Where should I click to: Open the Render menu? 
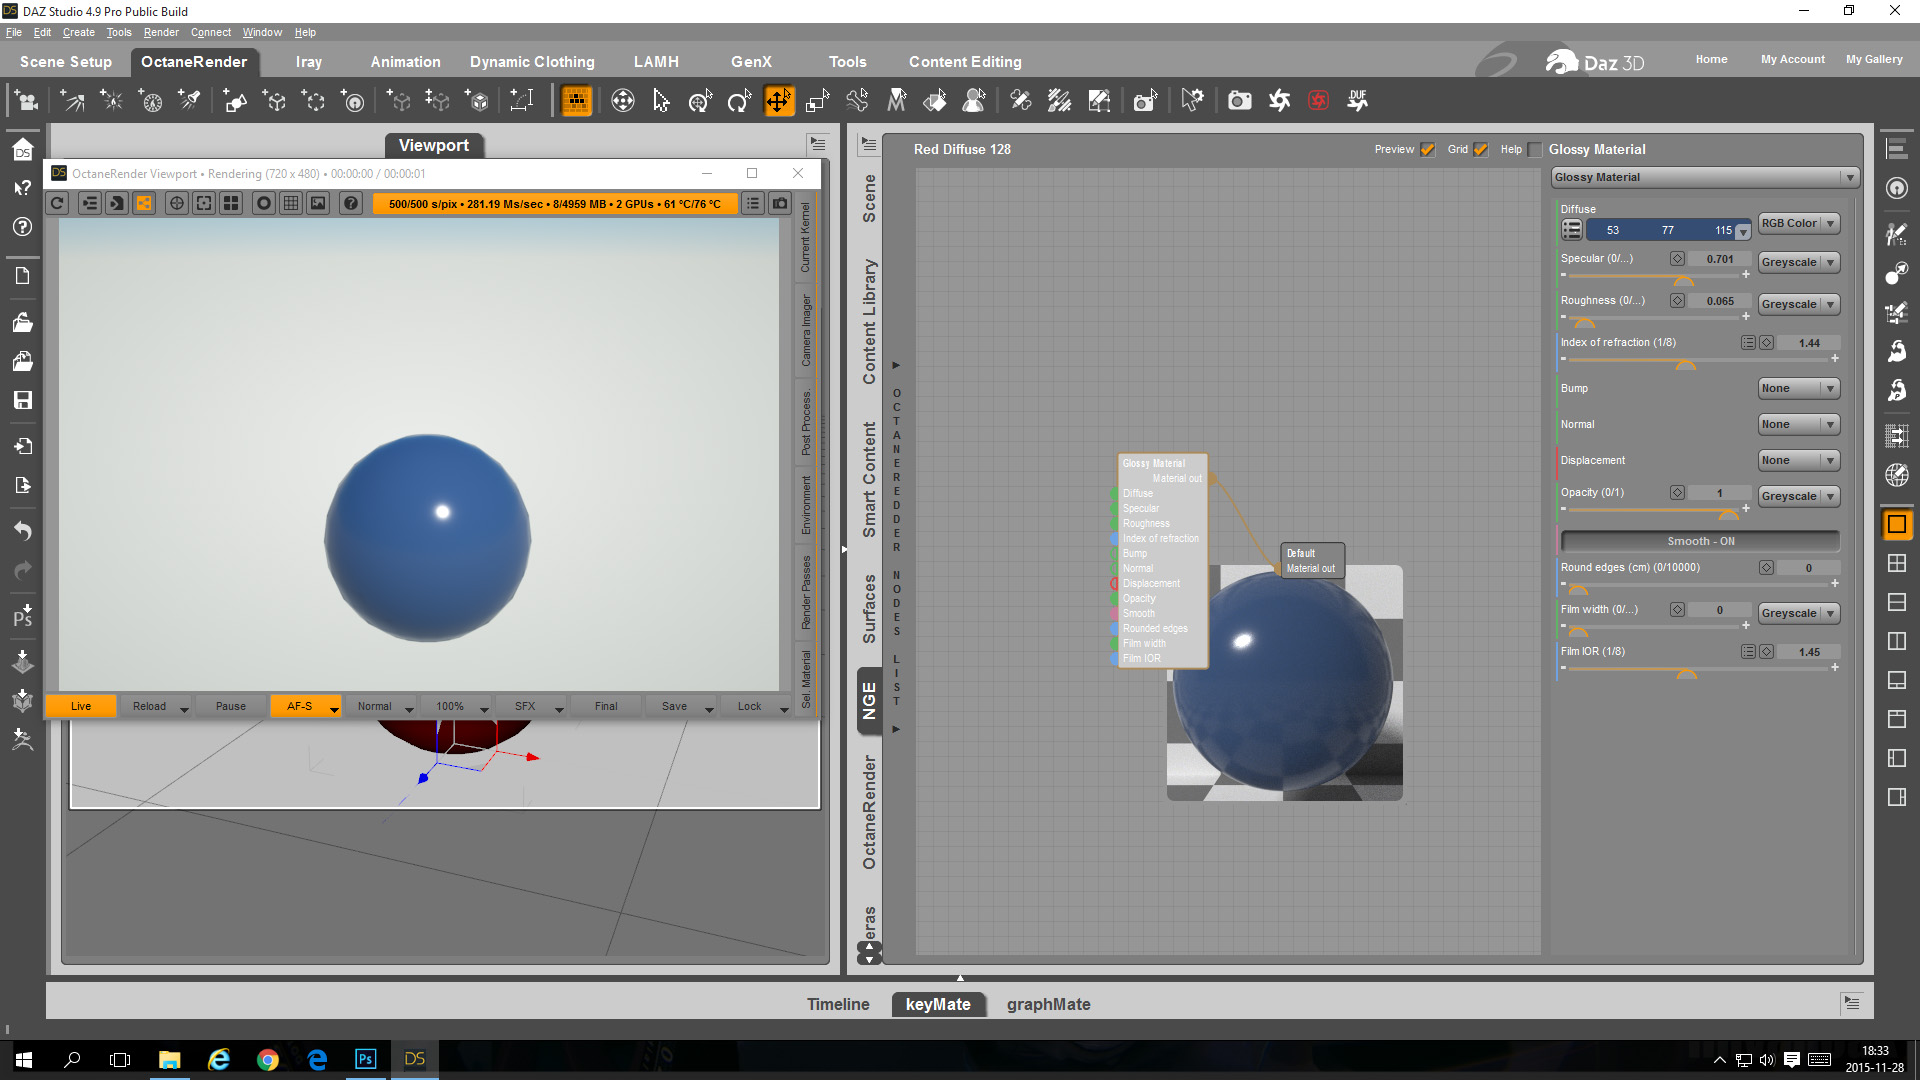[160, 32]
